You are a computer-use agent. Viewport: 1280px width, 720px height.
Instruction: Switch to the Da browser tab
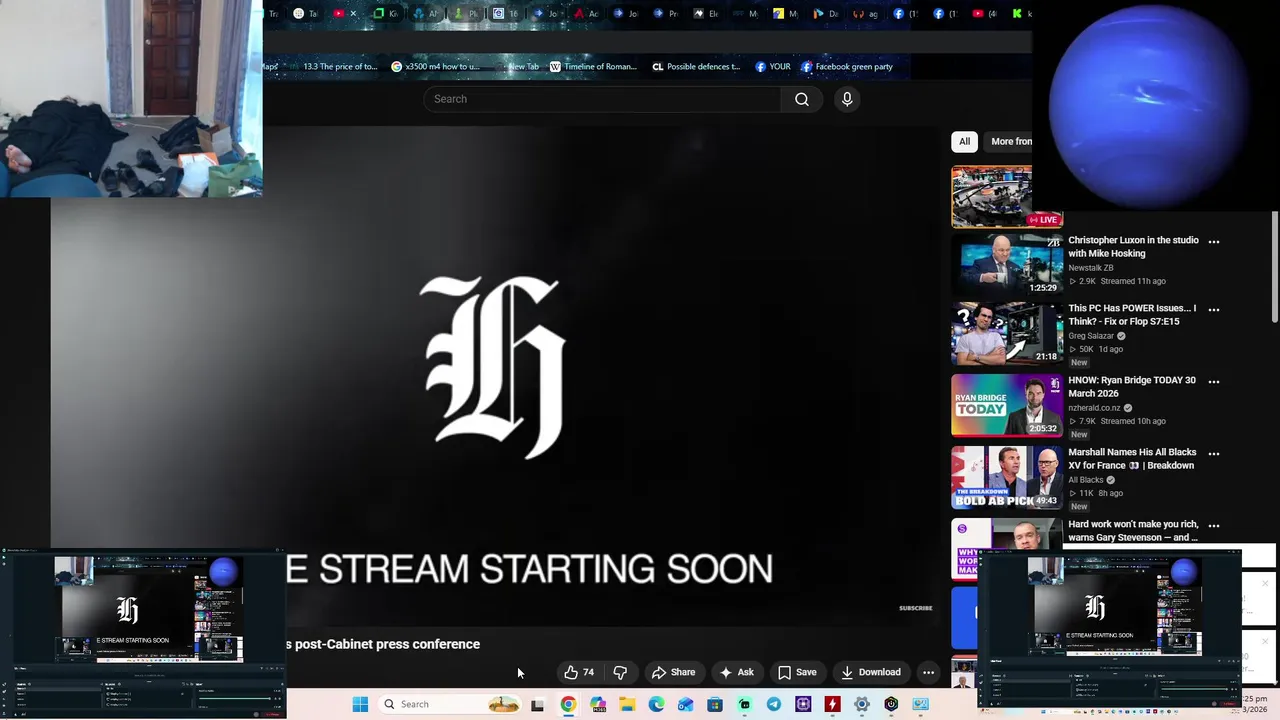click(826, 14)
